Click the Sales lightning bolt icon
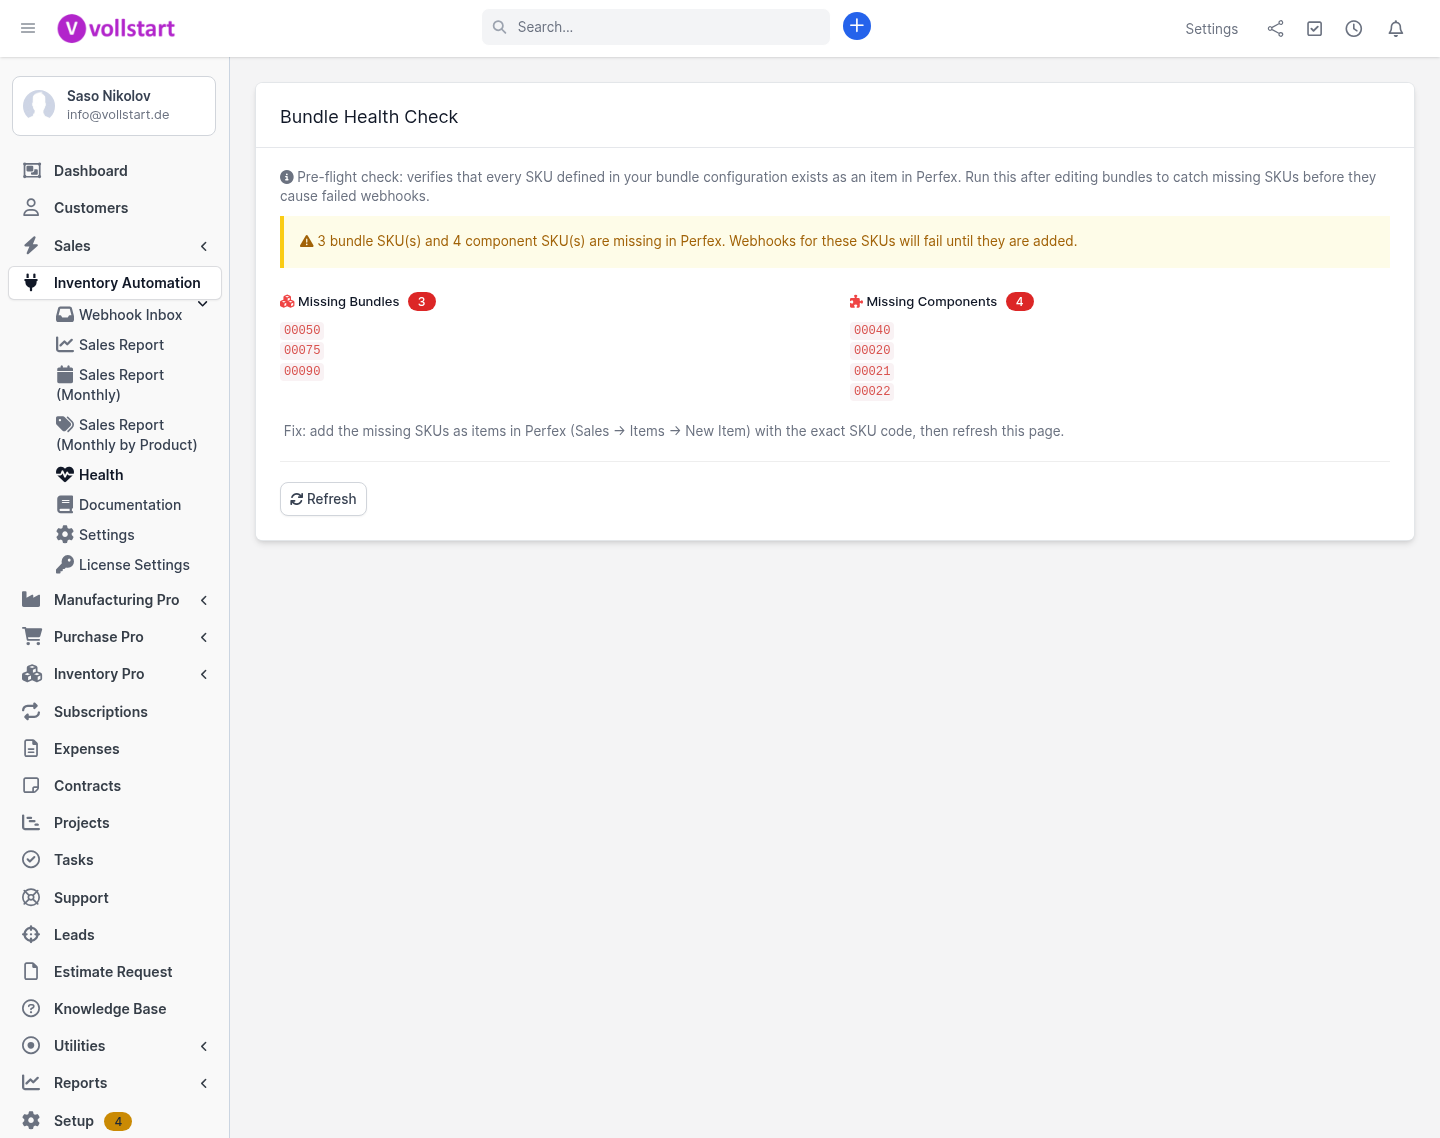The width and height of the screenshot is (1440, 1138). click(31, 246)
